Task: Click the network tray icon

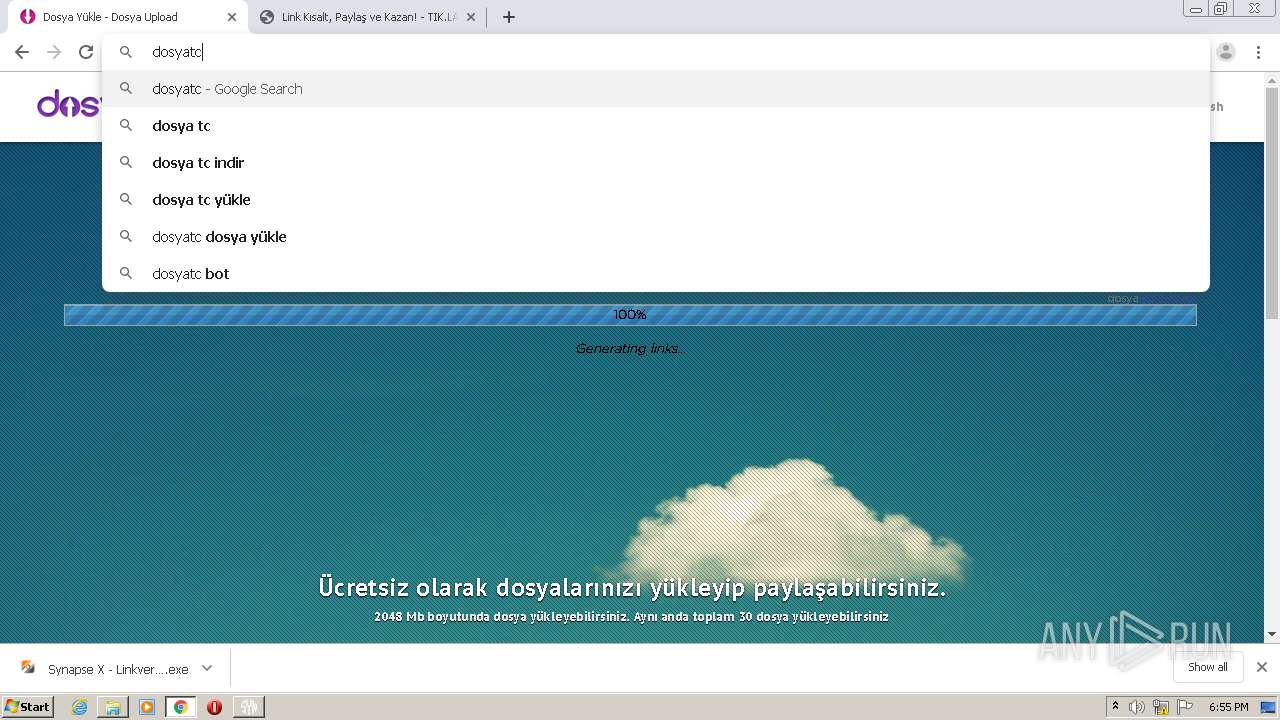Action: [1161, 707]
